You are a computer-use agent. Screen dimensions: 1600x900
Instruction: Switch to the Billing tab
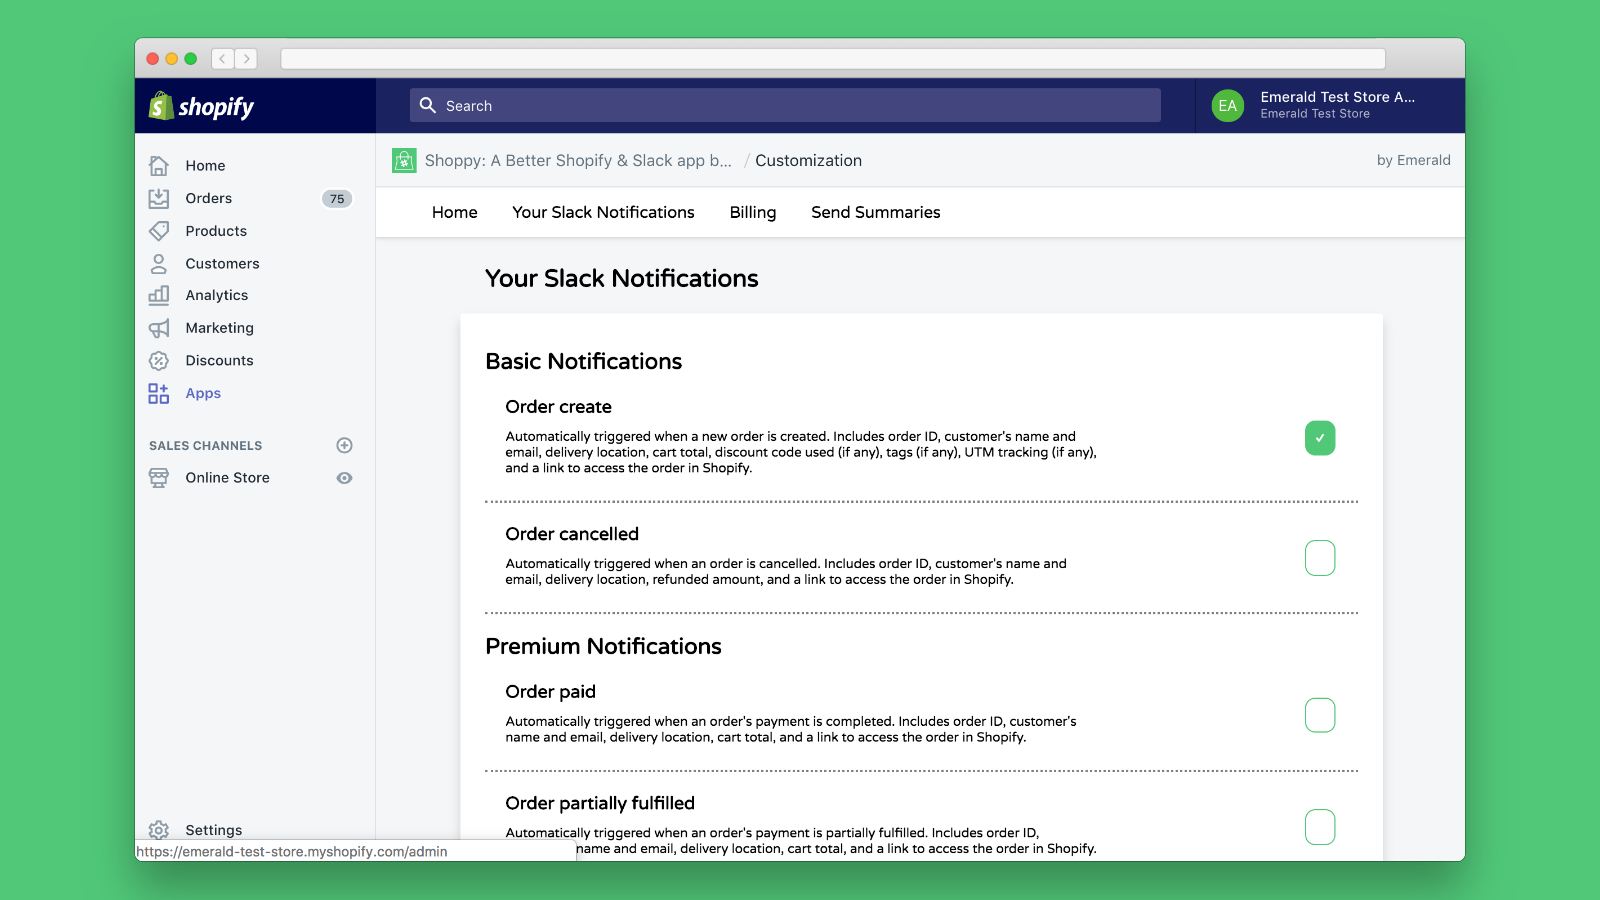pos(753,212)
